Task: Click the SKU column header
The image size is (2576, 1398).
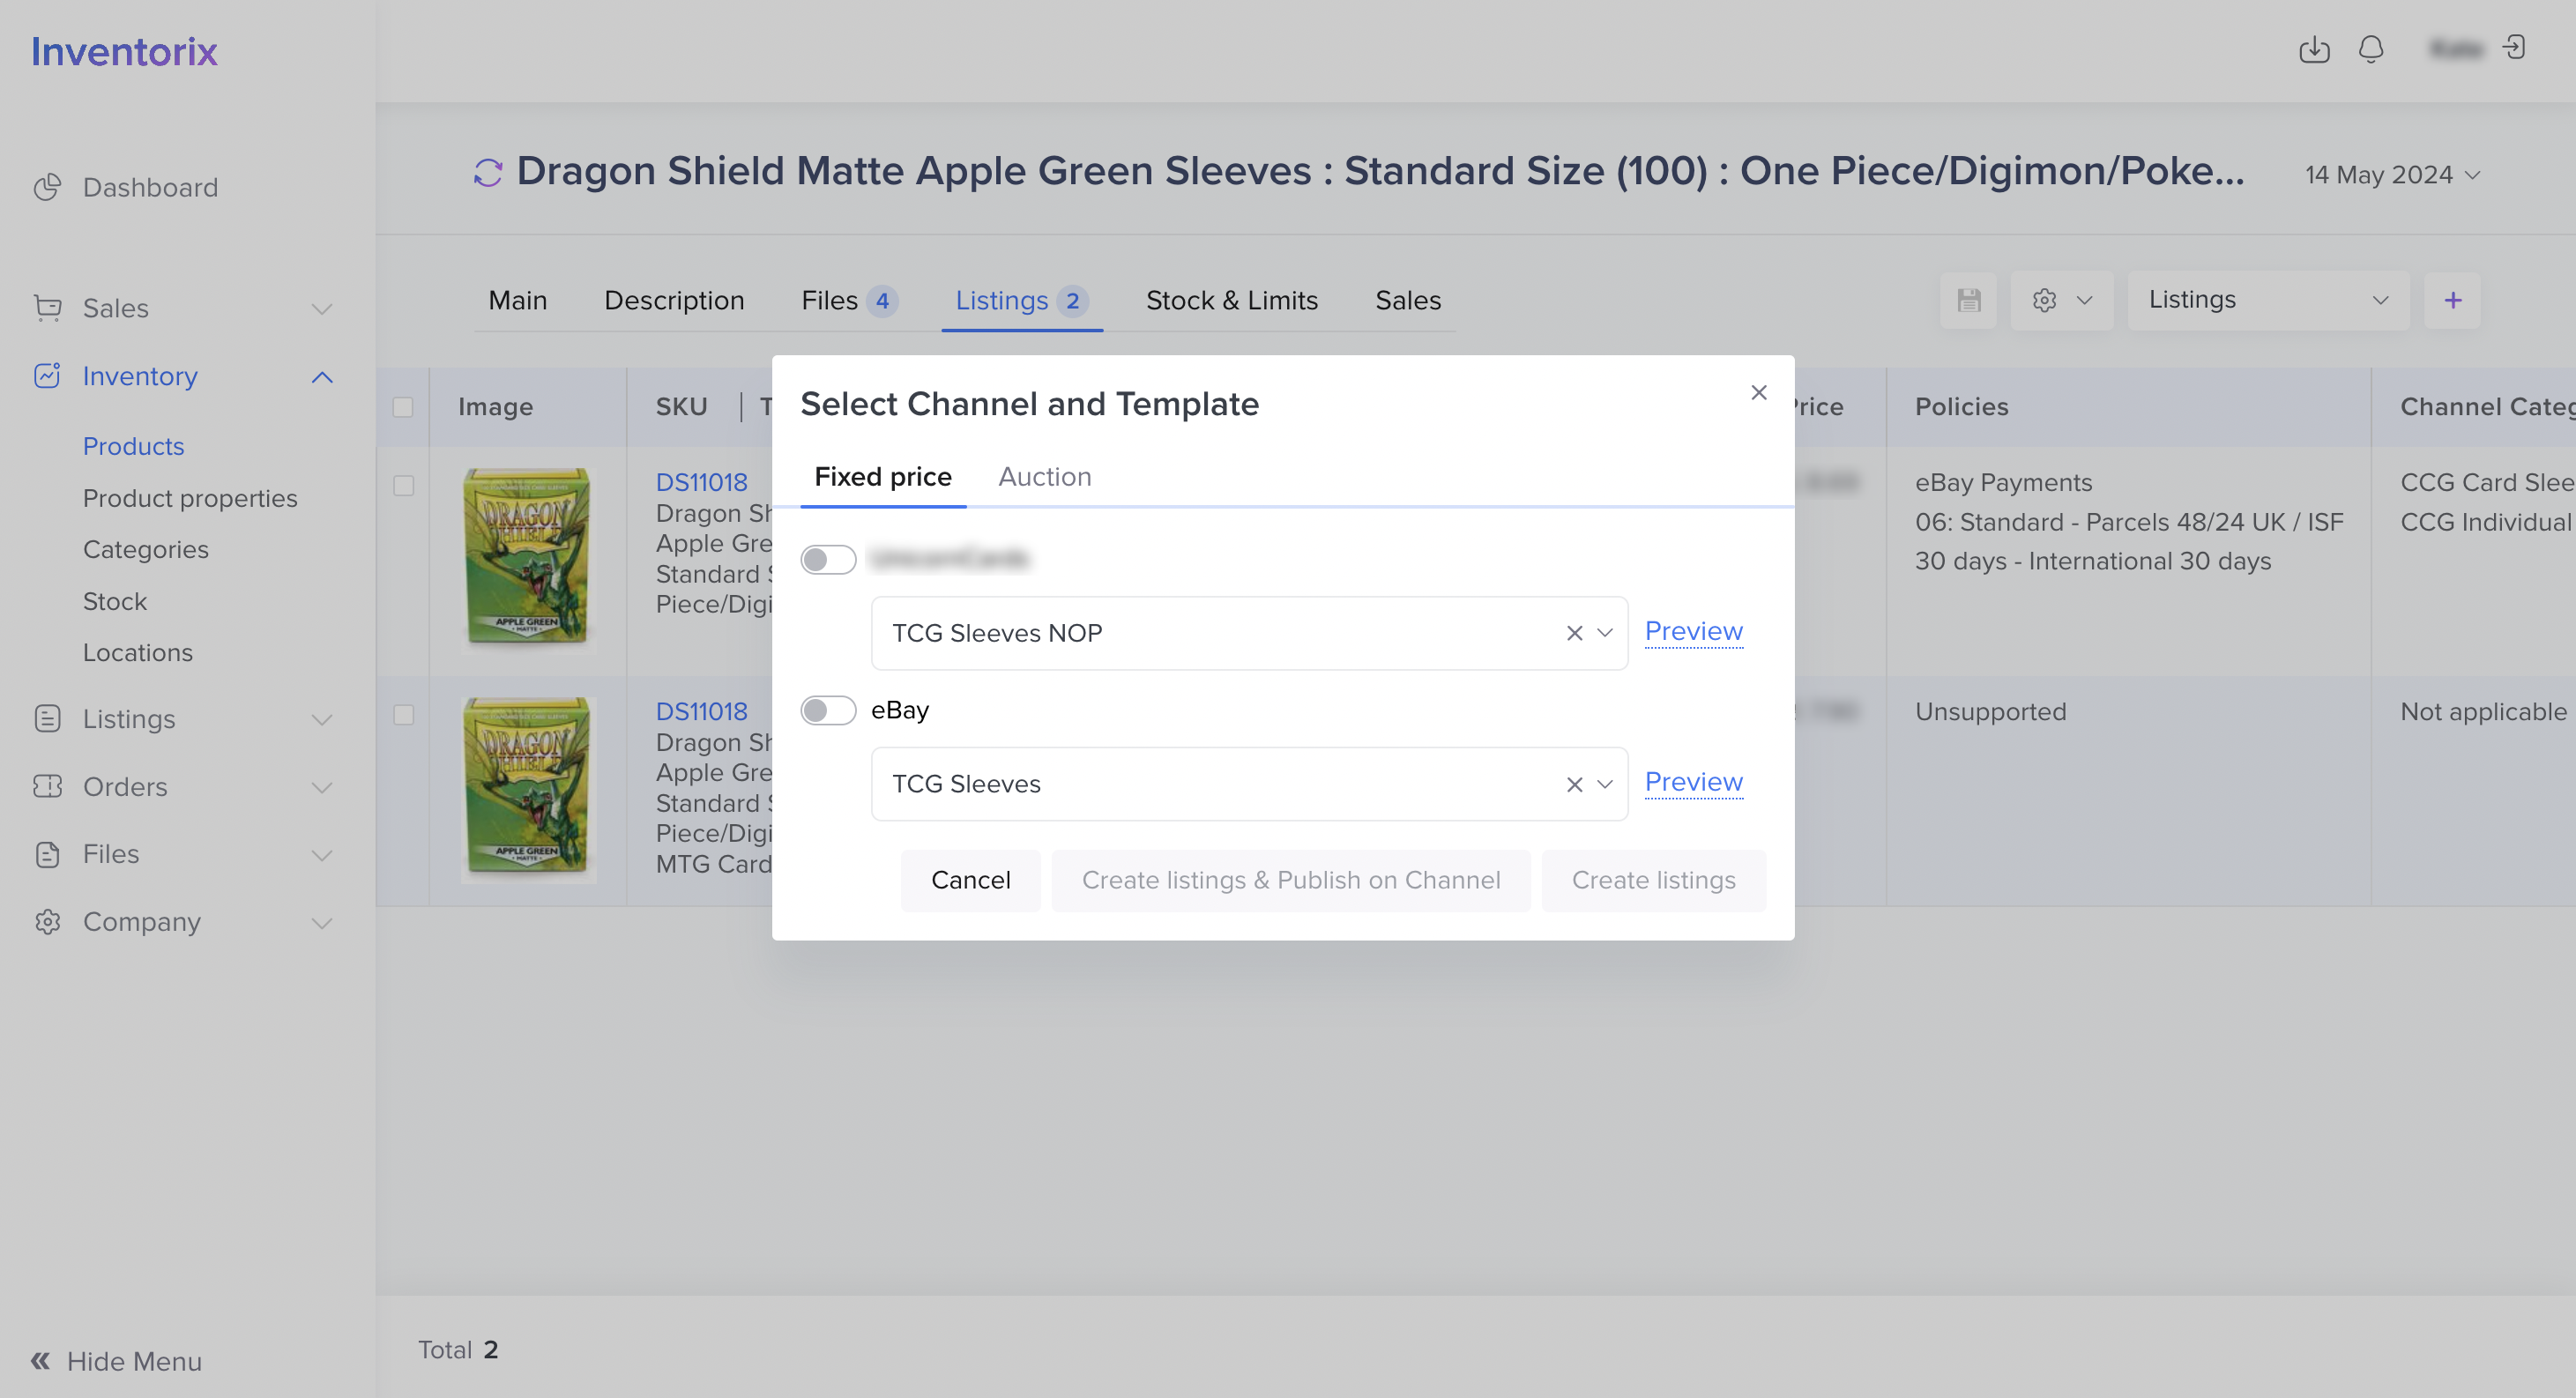Action: (x=681, y=407)
